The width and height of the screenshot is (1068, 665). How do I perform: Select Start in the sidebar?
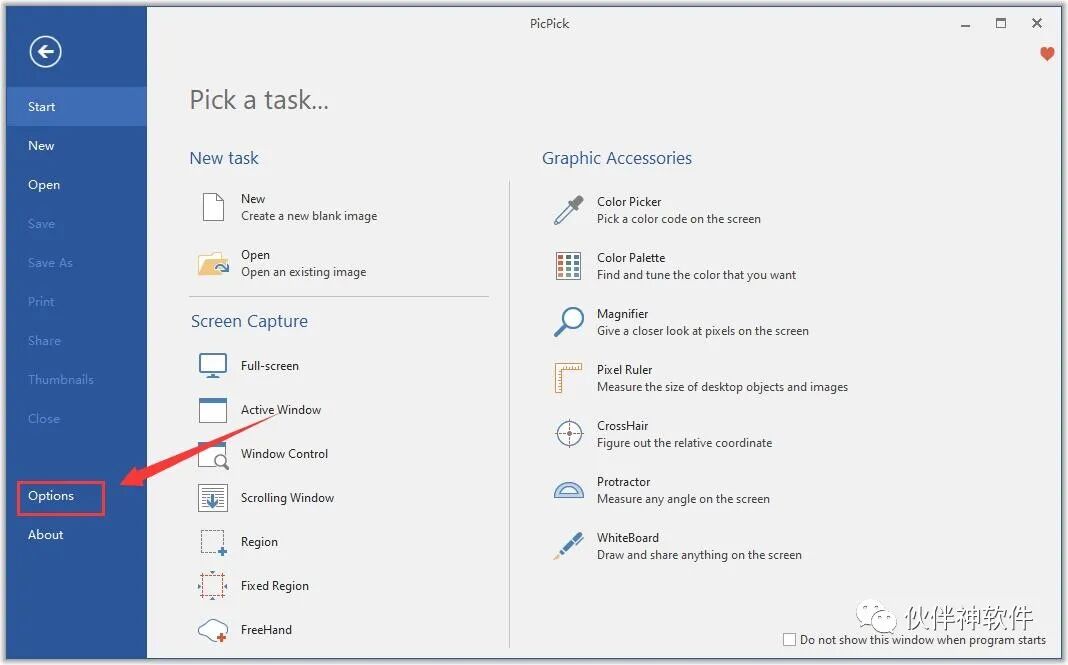(76, 107)
